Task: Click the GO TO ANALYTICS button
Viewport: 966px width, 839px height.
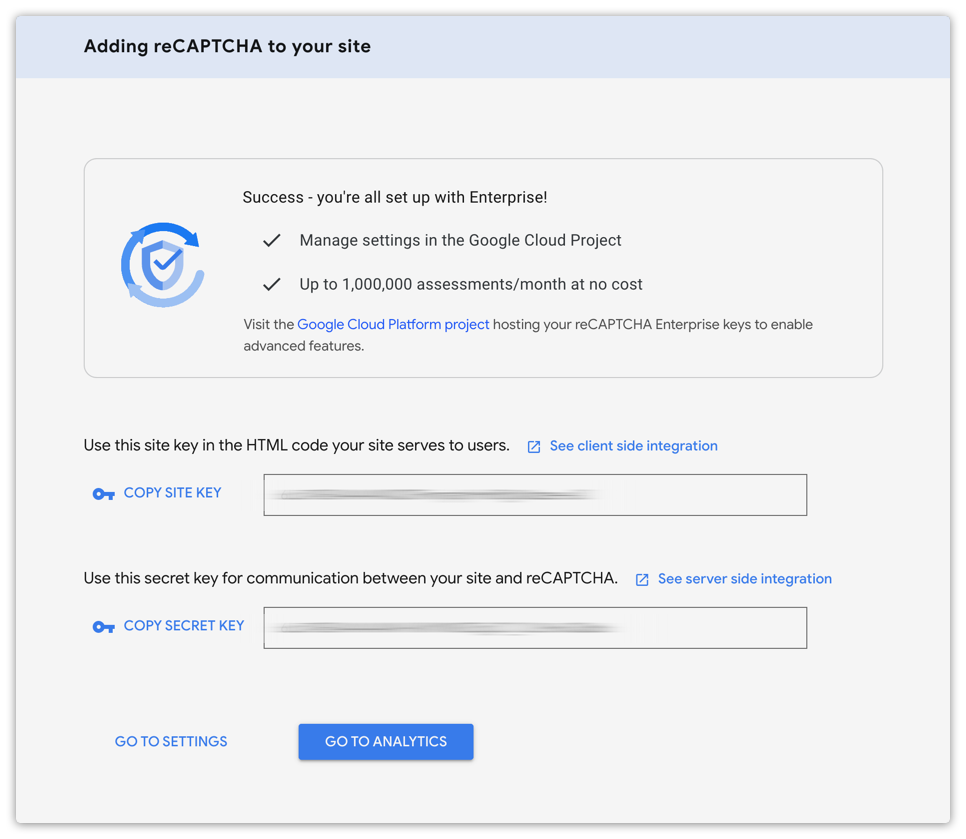Action: click(x=386, y=742)
